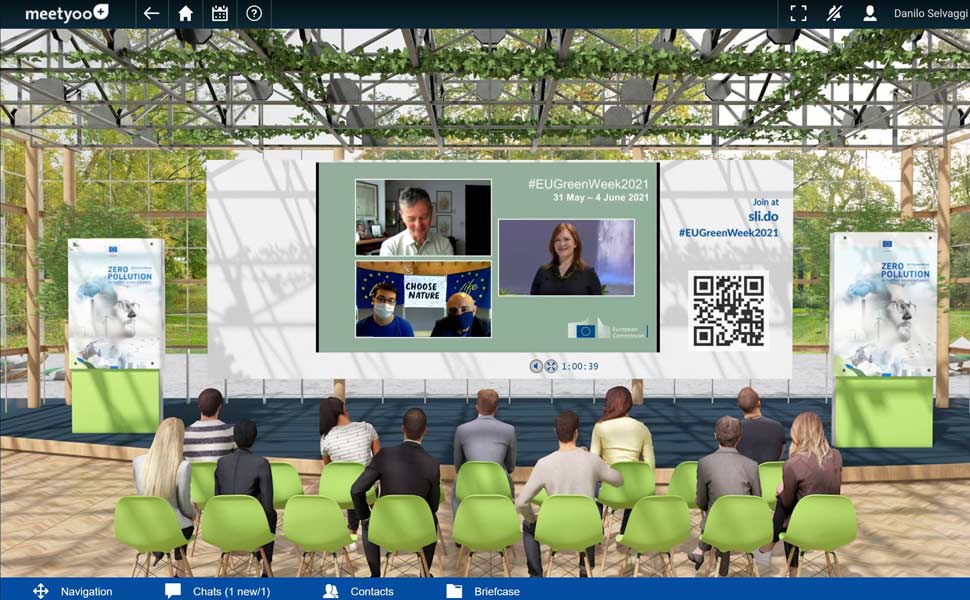Screen dimensions: 970x600
Task: Click the 'Join at sli.do' link
Action: pyautogui.click(x=763, y=208)
